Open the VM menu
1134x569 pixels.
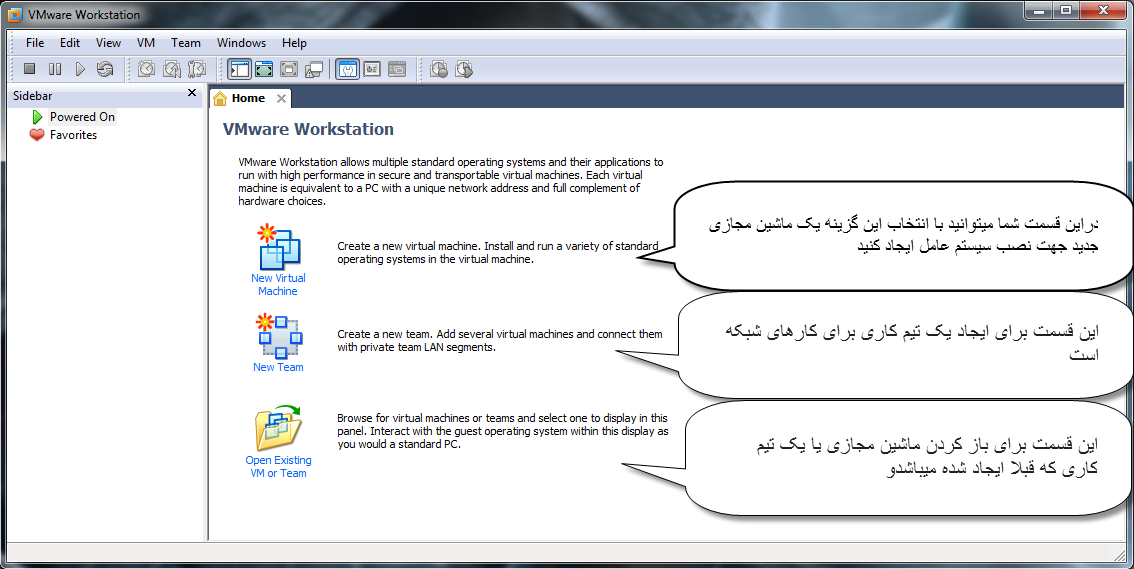click(x=146, y=43)
